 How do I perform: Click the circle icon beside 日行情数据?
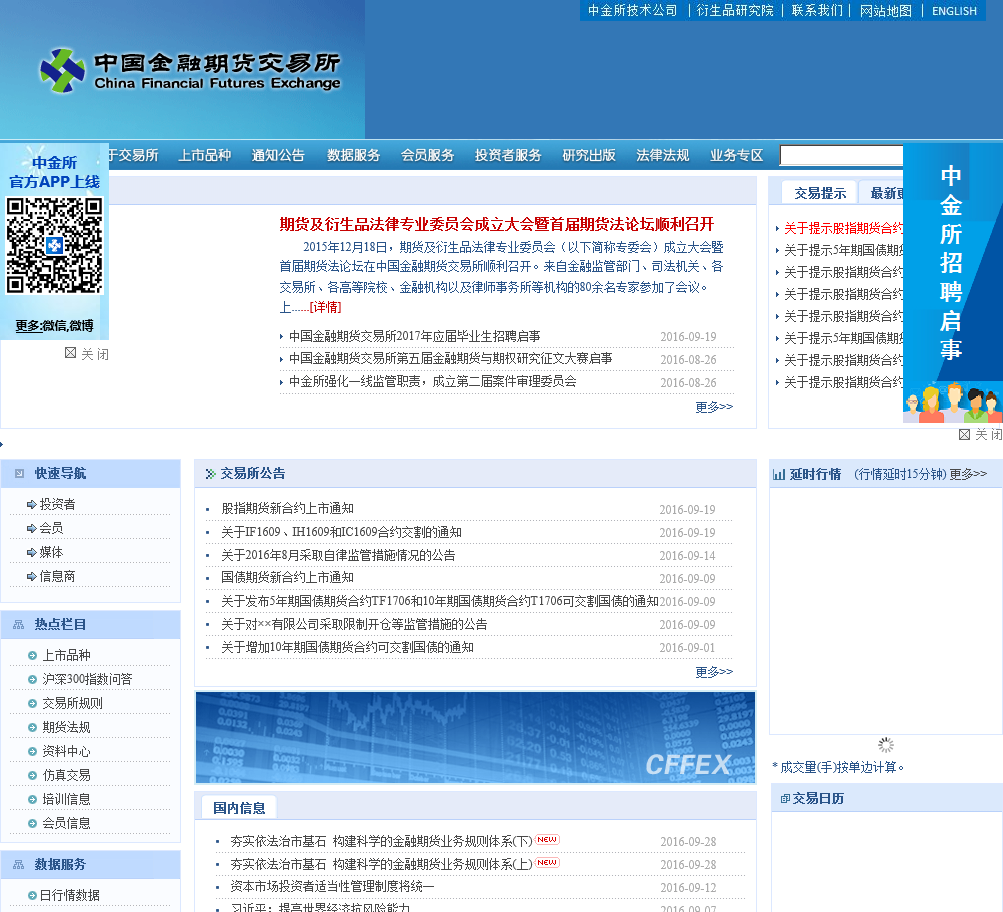click(x=33, y=895)
